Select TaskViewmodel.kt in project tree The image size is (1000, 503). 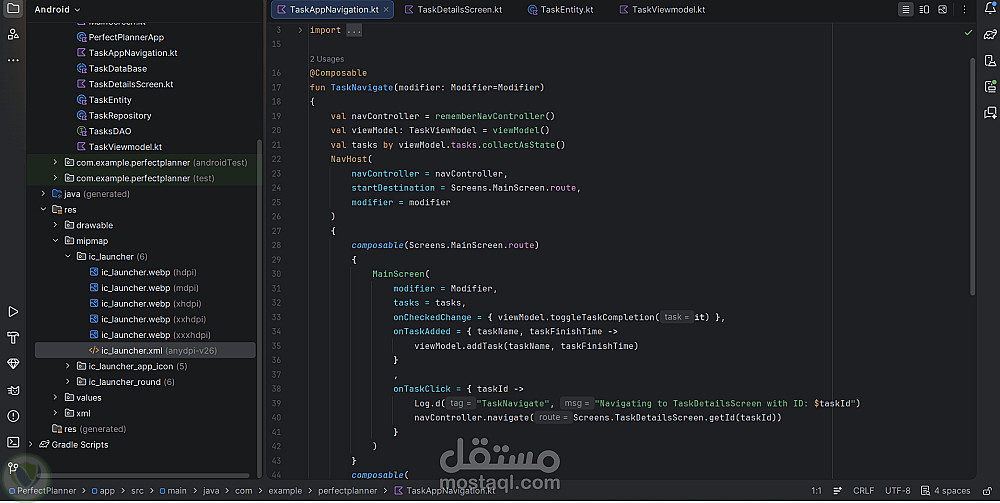pyautogui.click(x=119, y=147)
